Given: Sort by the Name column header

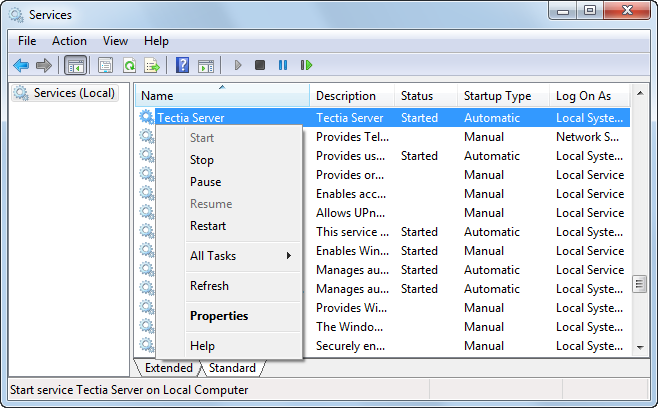Looking at the screenshot, I should pyautogui.click(x=222, y=96).
